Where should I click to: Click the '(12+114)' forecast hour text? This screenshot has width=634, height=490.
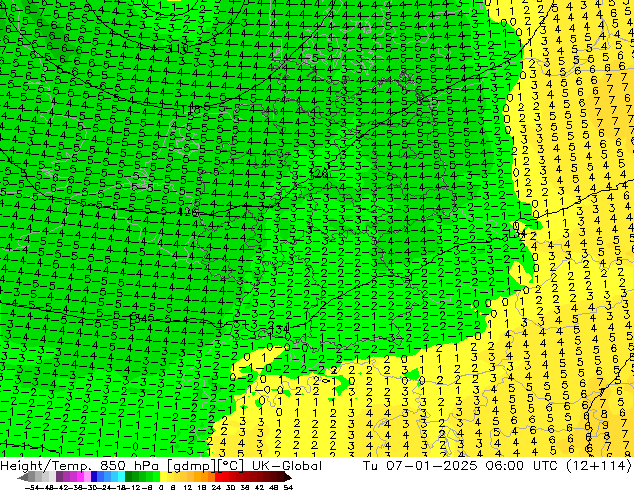[601, 466]
